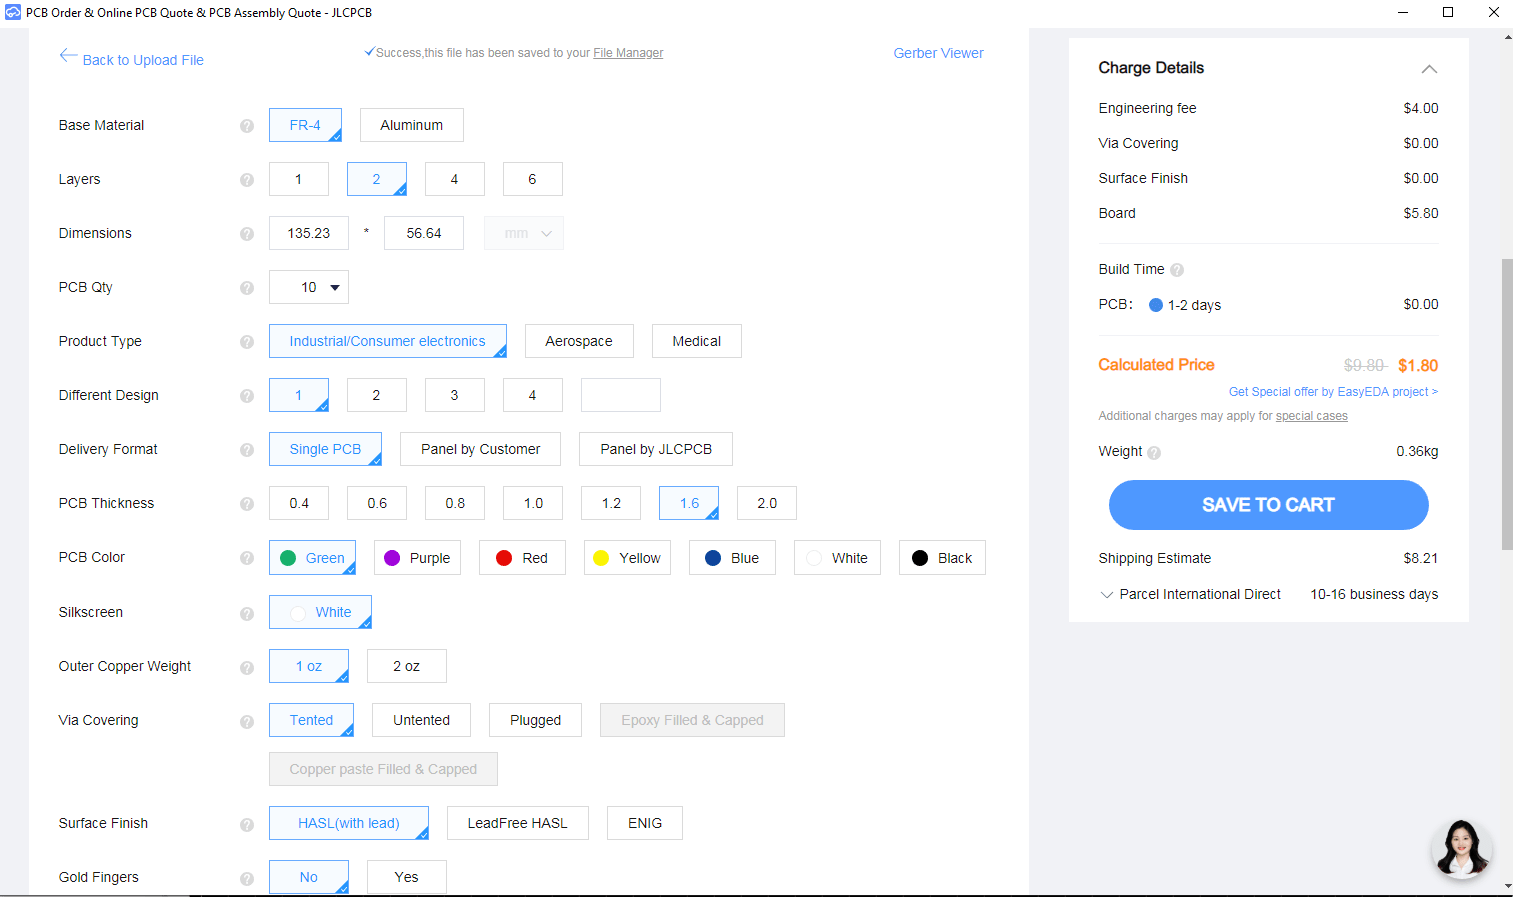Show help for PCB Color
Image resolution: width=1513 pixels, height=897 pixels.
pos(247,558)
